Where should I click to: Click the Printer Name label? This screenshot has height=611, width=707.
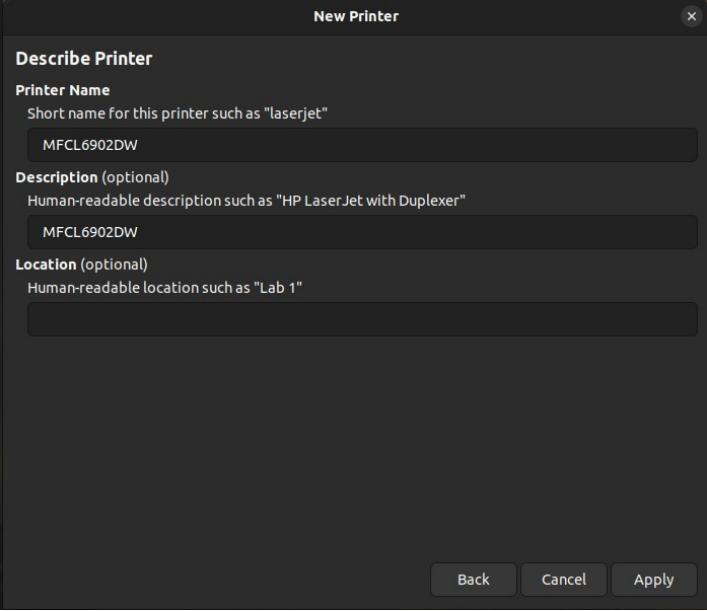point(62,90)
